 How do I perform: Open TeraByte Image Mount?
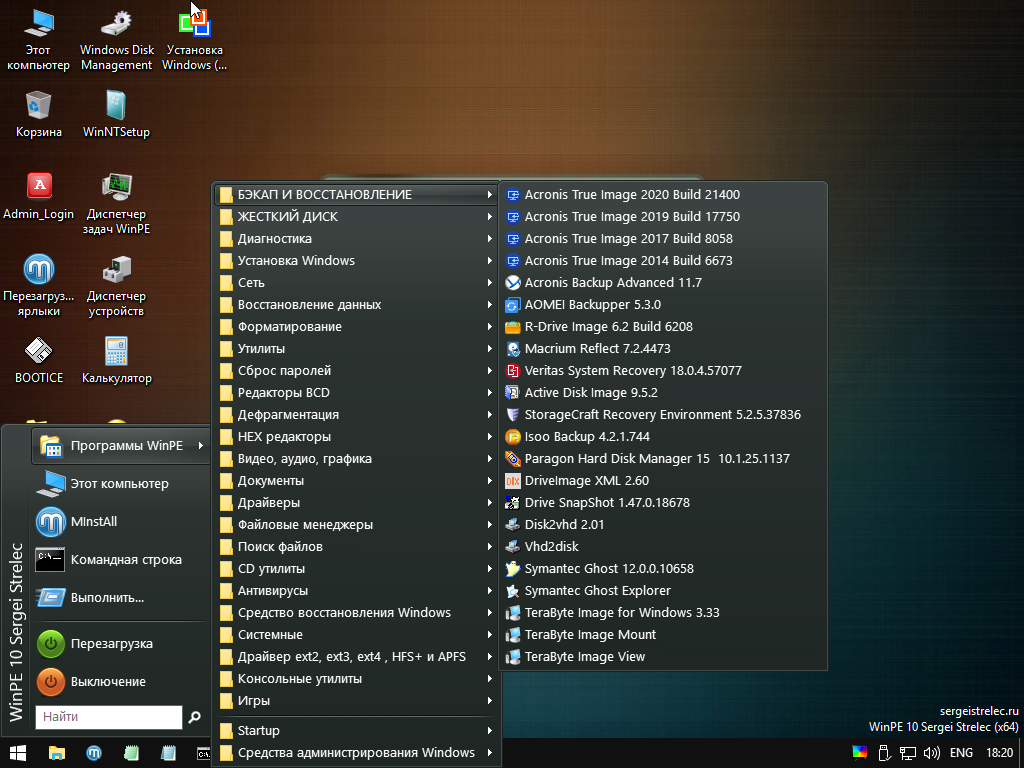[x=663, y=635]
